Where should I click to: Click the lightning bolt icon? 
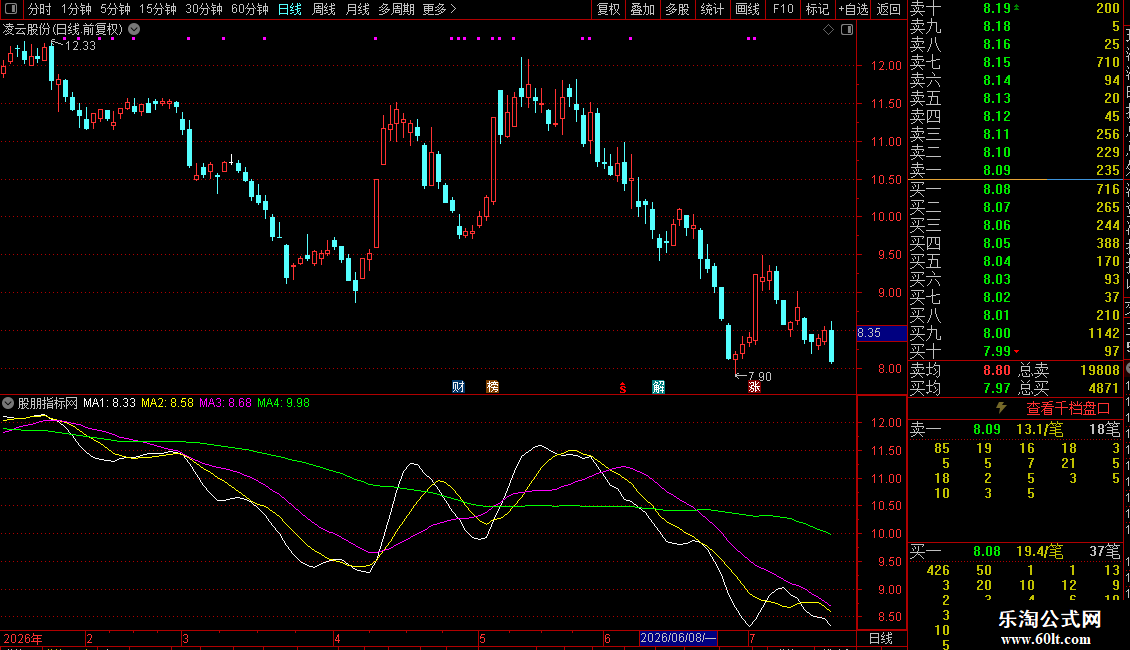tap(1001, 408)
